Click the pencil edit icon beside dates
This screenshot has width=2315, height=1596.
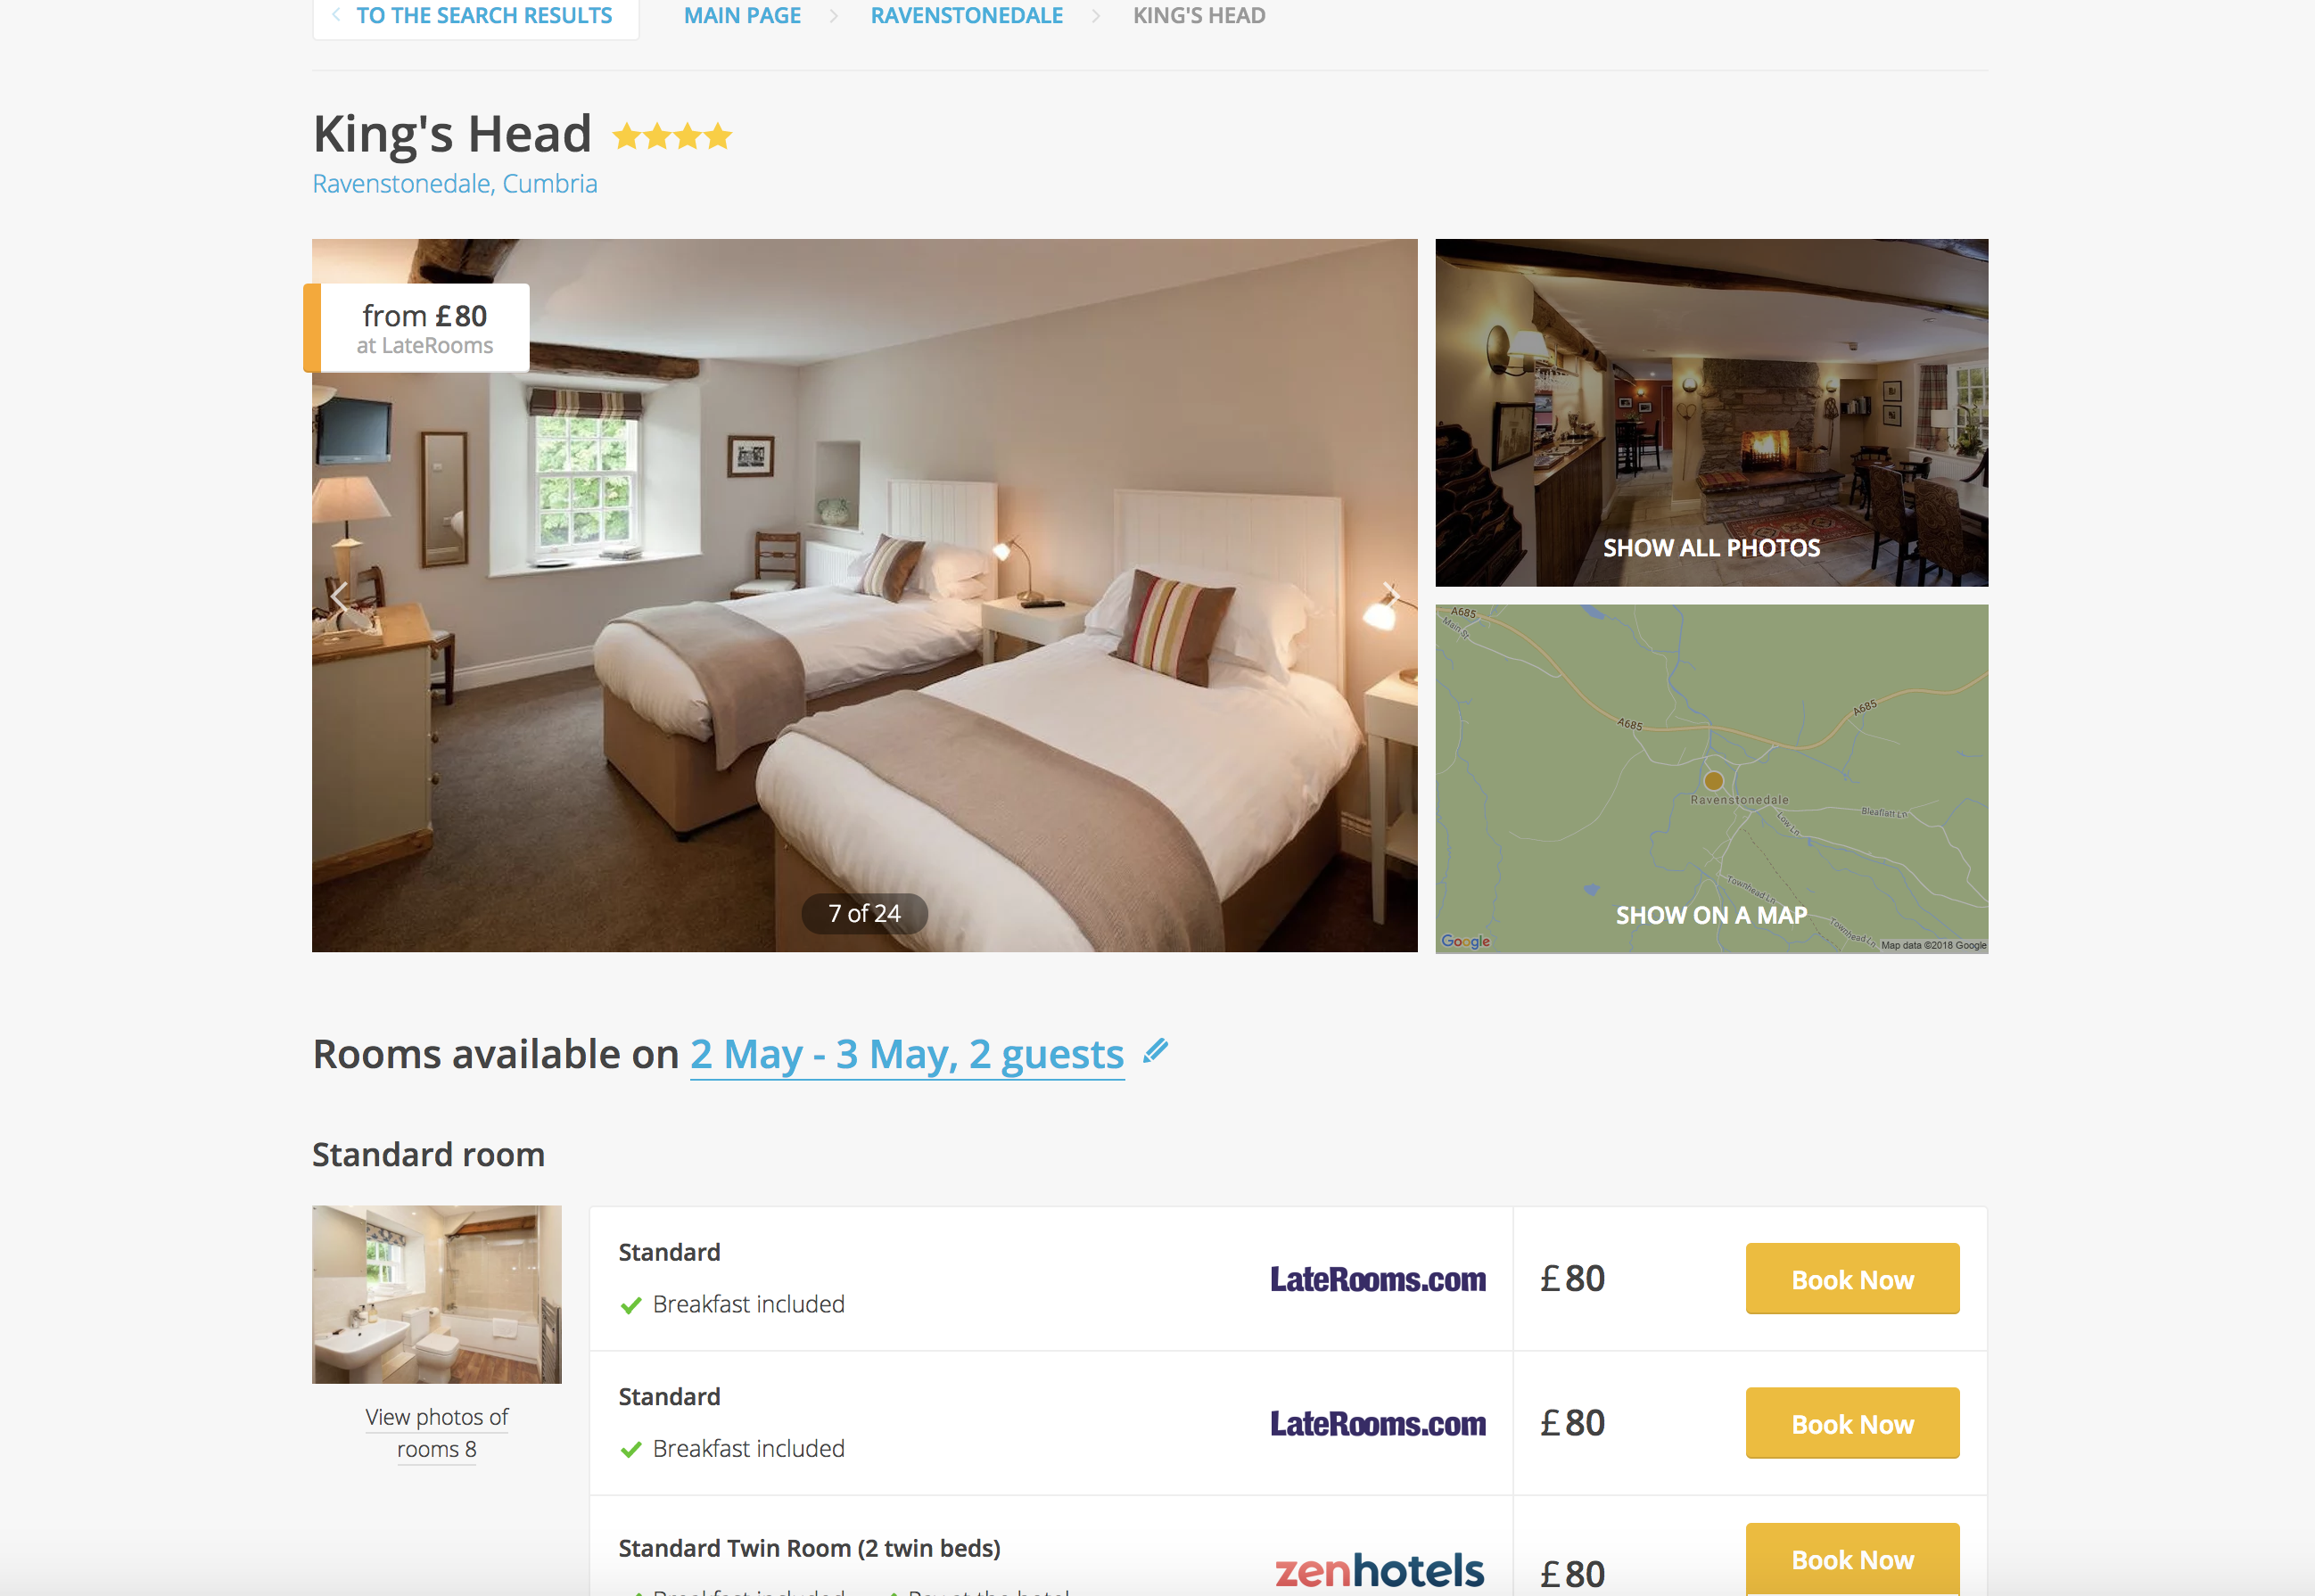pos(1155,1051)
